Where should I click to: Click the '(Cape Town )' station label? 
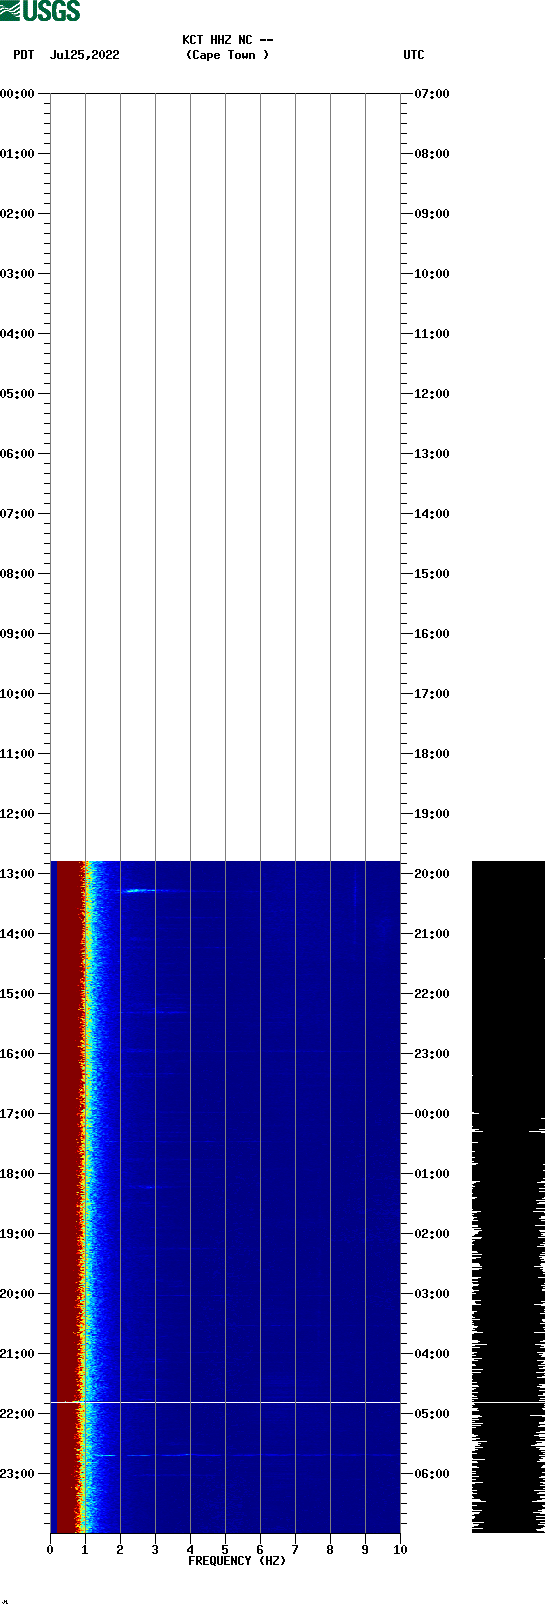pyautogui.click(x=228, y=55)
